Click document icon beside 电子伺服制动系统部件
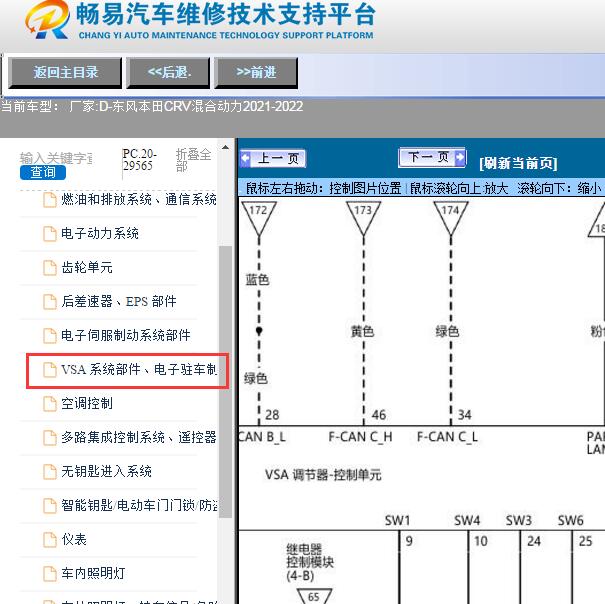 click(x=49, y=335)
